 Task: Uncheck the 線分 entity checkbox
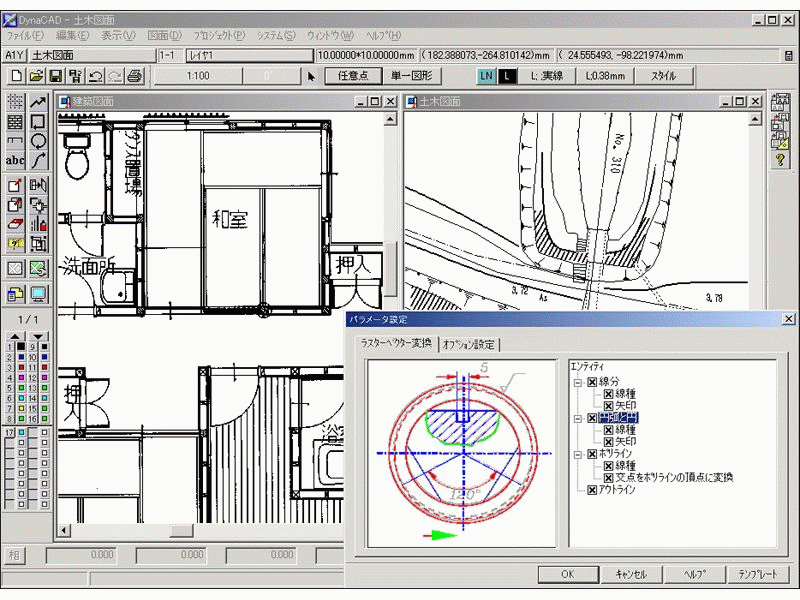592,381
